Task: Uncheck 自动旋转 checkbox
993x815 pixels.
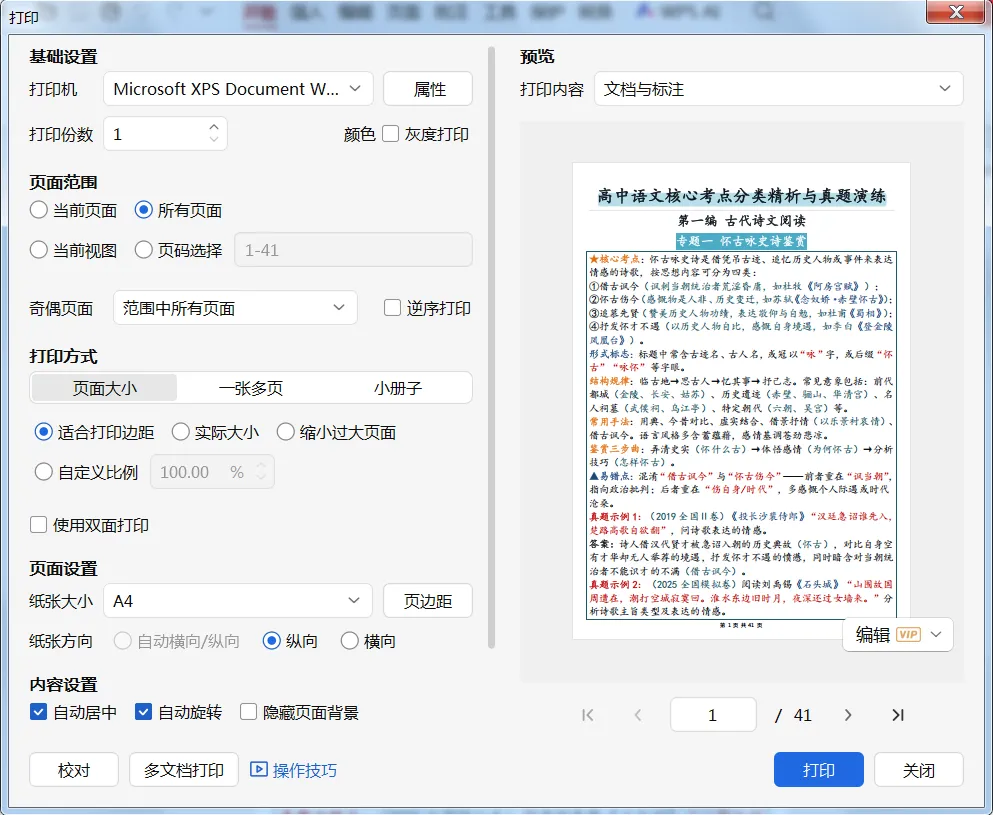Action: pyautogui.click(x=144, y=712)
